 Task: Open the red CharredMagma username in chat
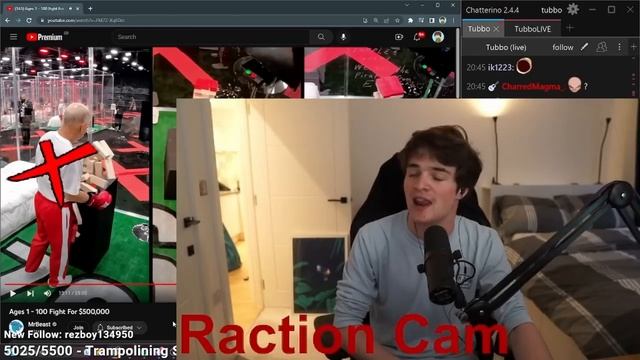pos(532,87)
